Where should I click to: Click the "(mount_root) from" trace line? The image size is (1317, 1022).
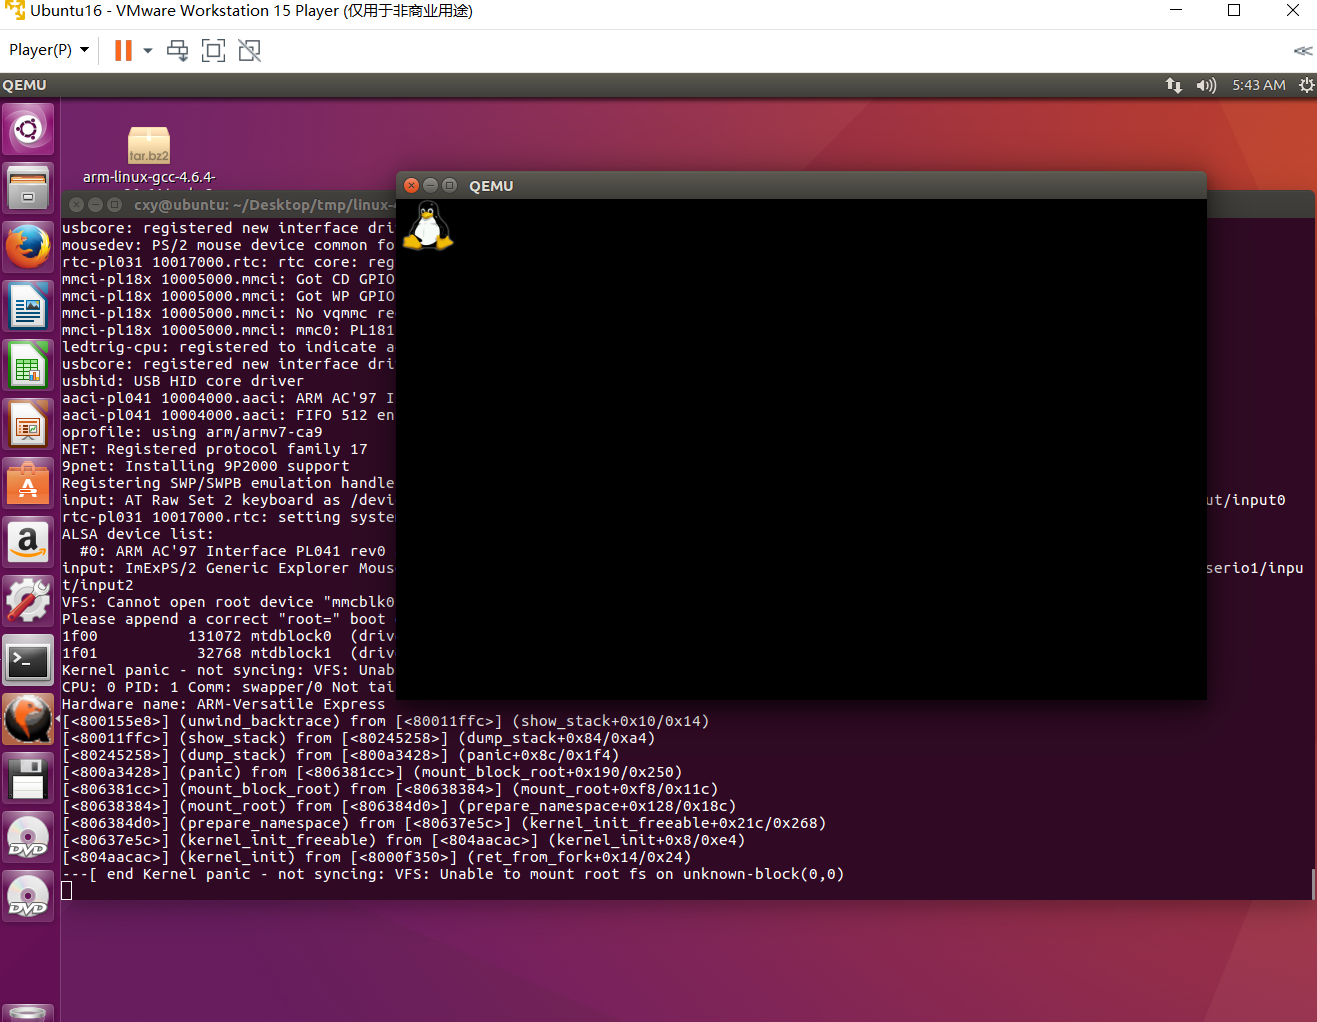[x=399, y=806]
